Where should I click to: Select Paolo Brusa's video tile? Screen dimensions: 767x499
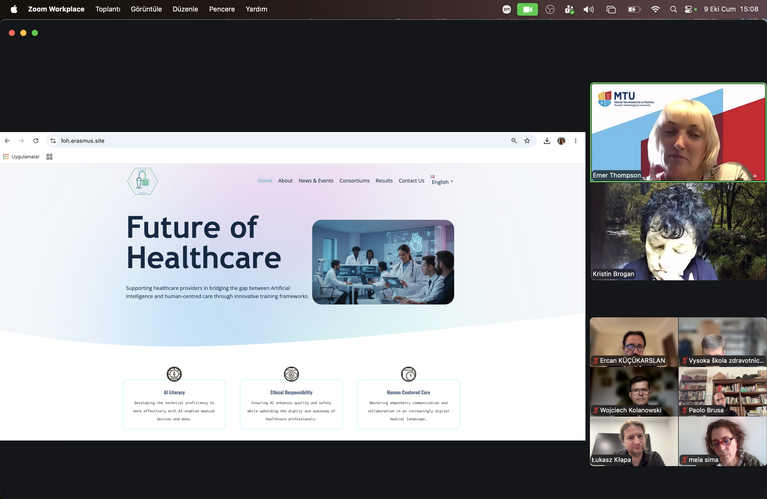722,391
